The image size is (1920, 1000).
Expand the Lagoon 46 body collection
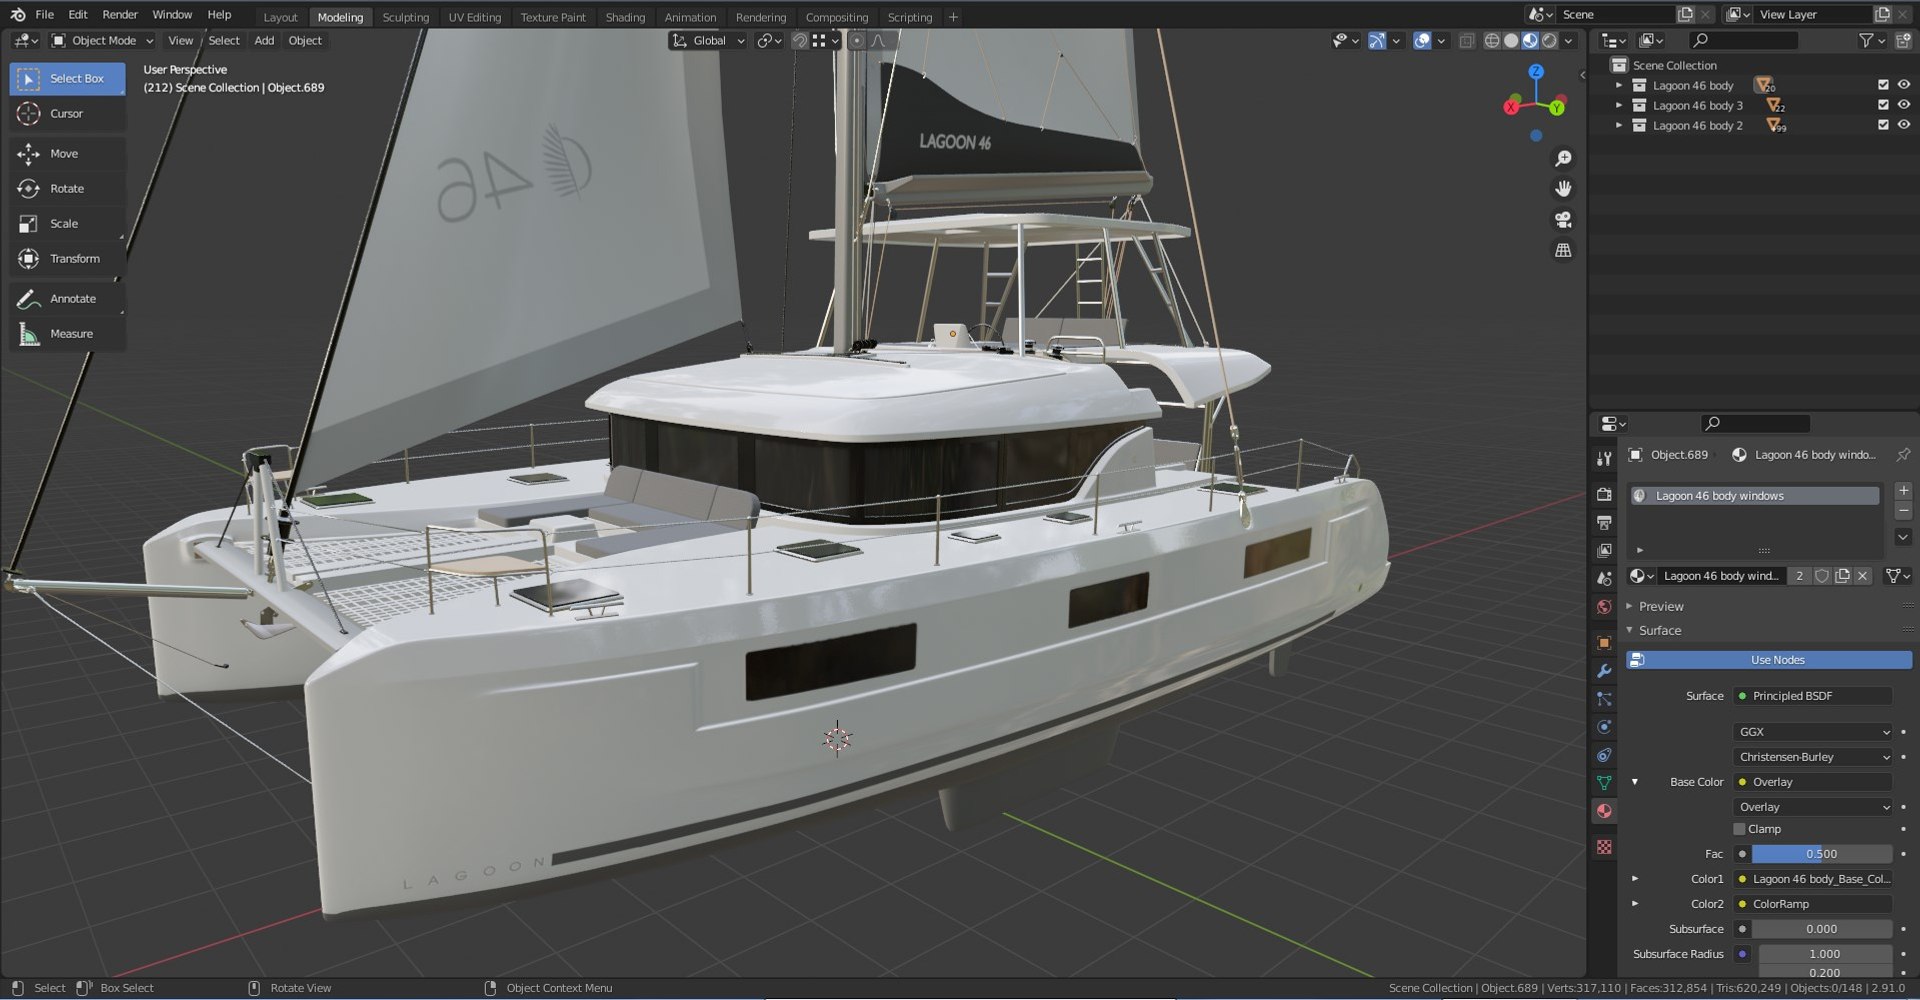(1619, 86)
